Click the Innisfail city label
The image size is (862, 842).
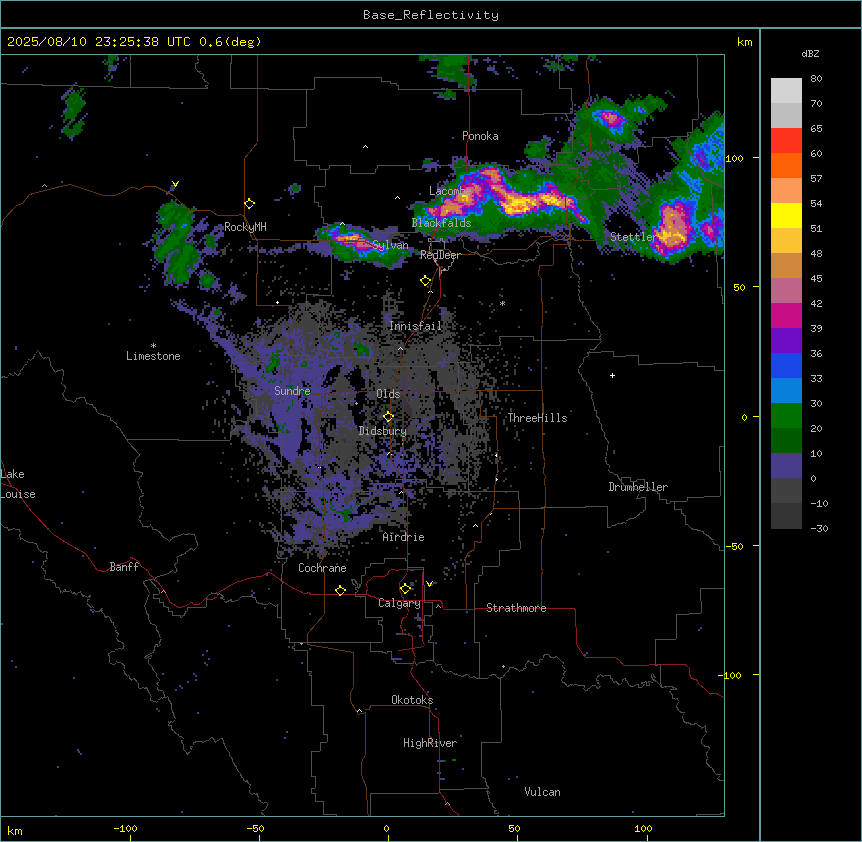(415, 326)
